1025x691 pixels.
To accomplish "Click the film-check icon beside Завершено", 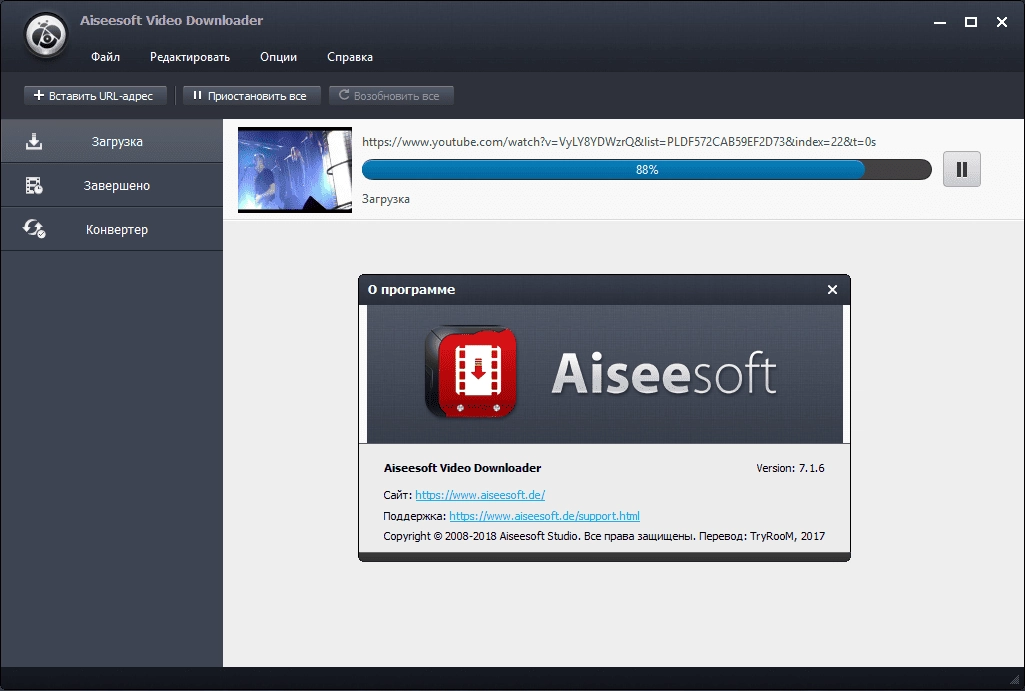I will [34, 186].
